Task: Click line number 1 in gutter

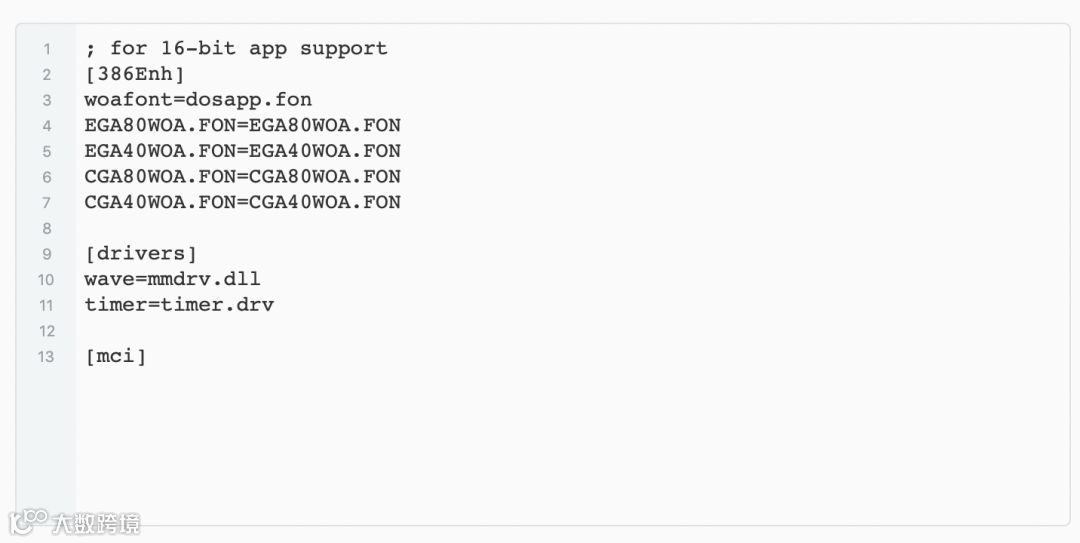Action: click(x=47, y=49)
